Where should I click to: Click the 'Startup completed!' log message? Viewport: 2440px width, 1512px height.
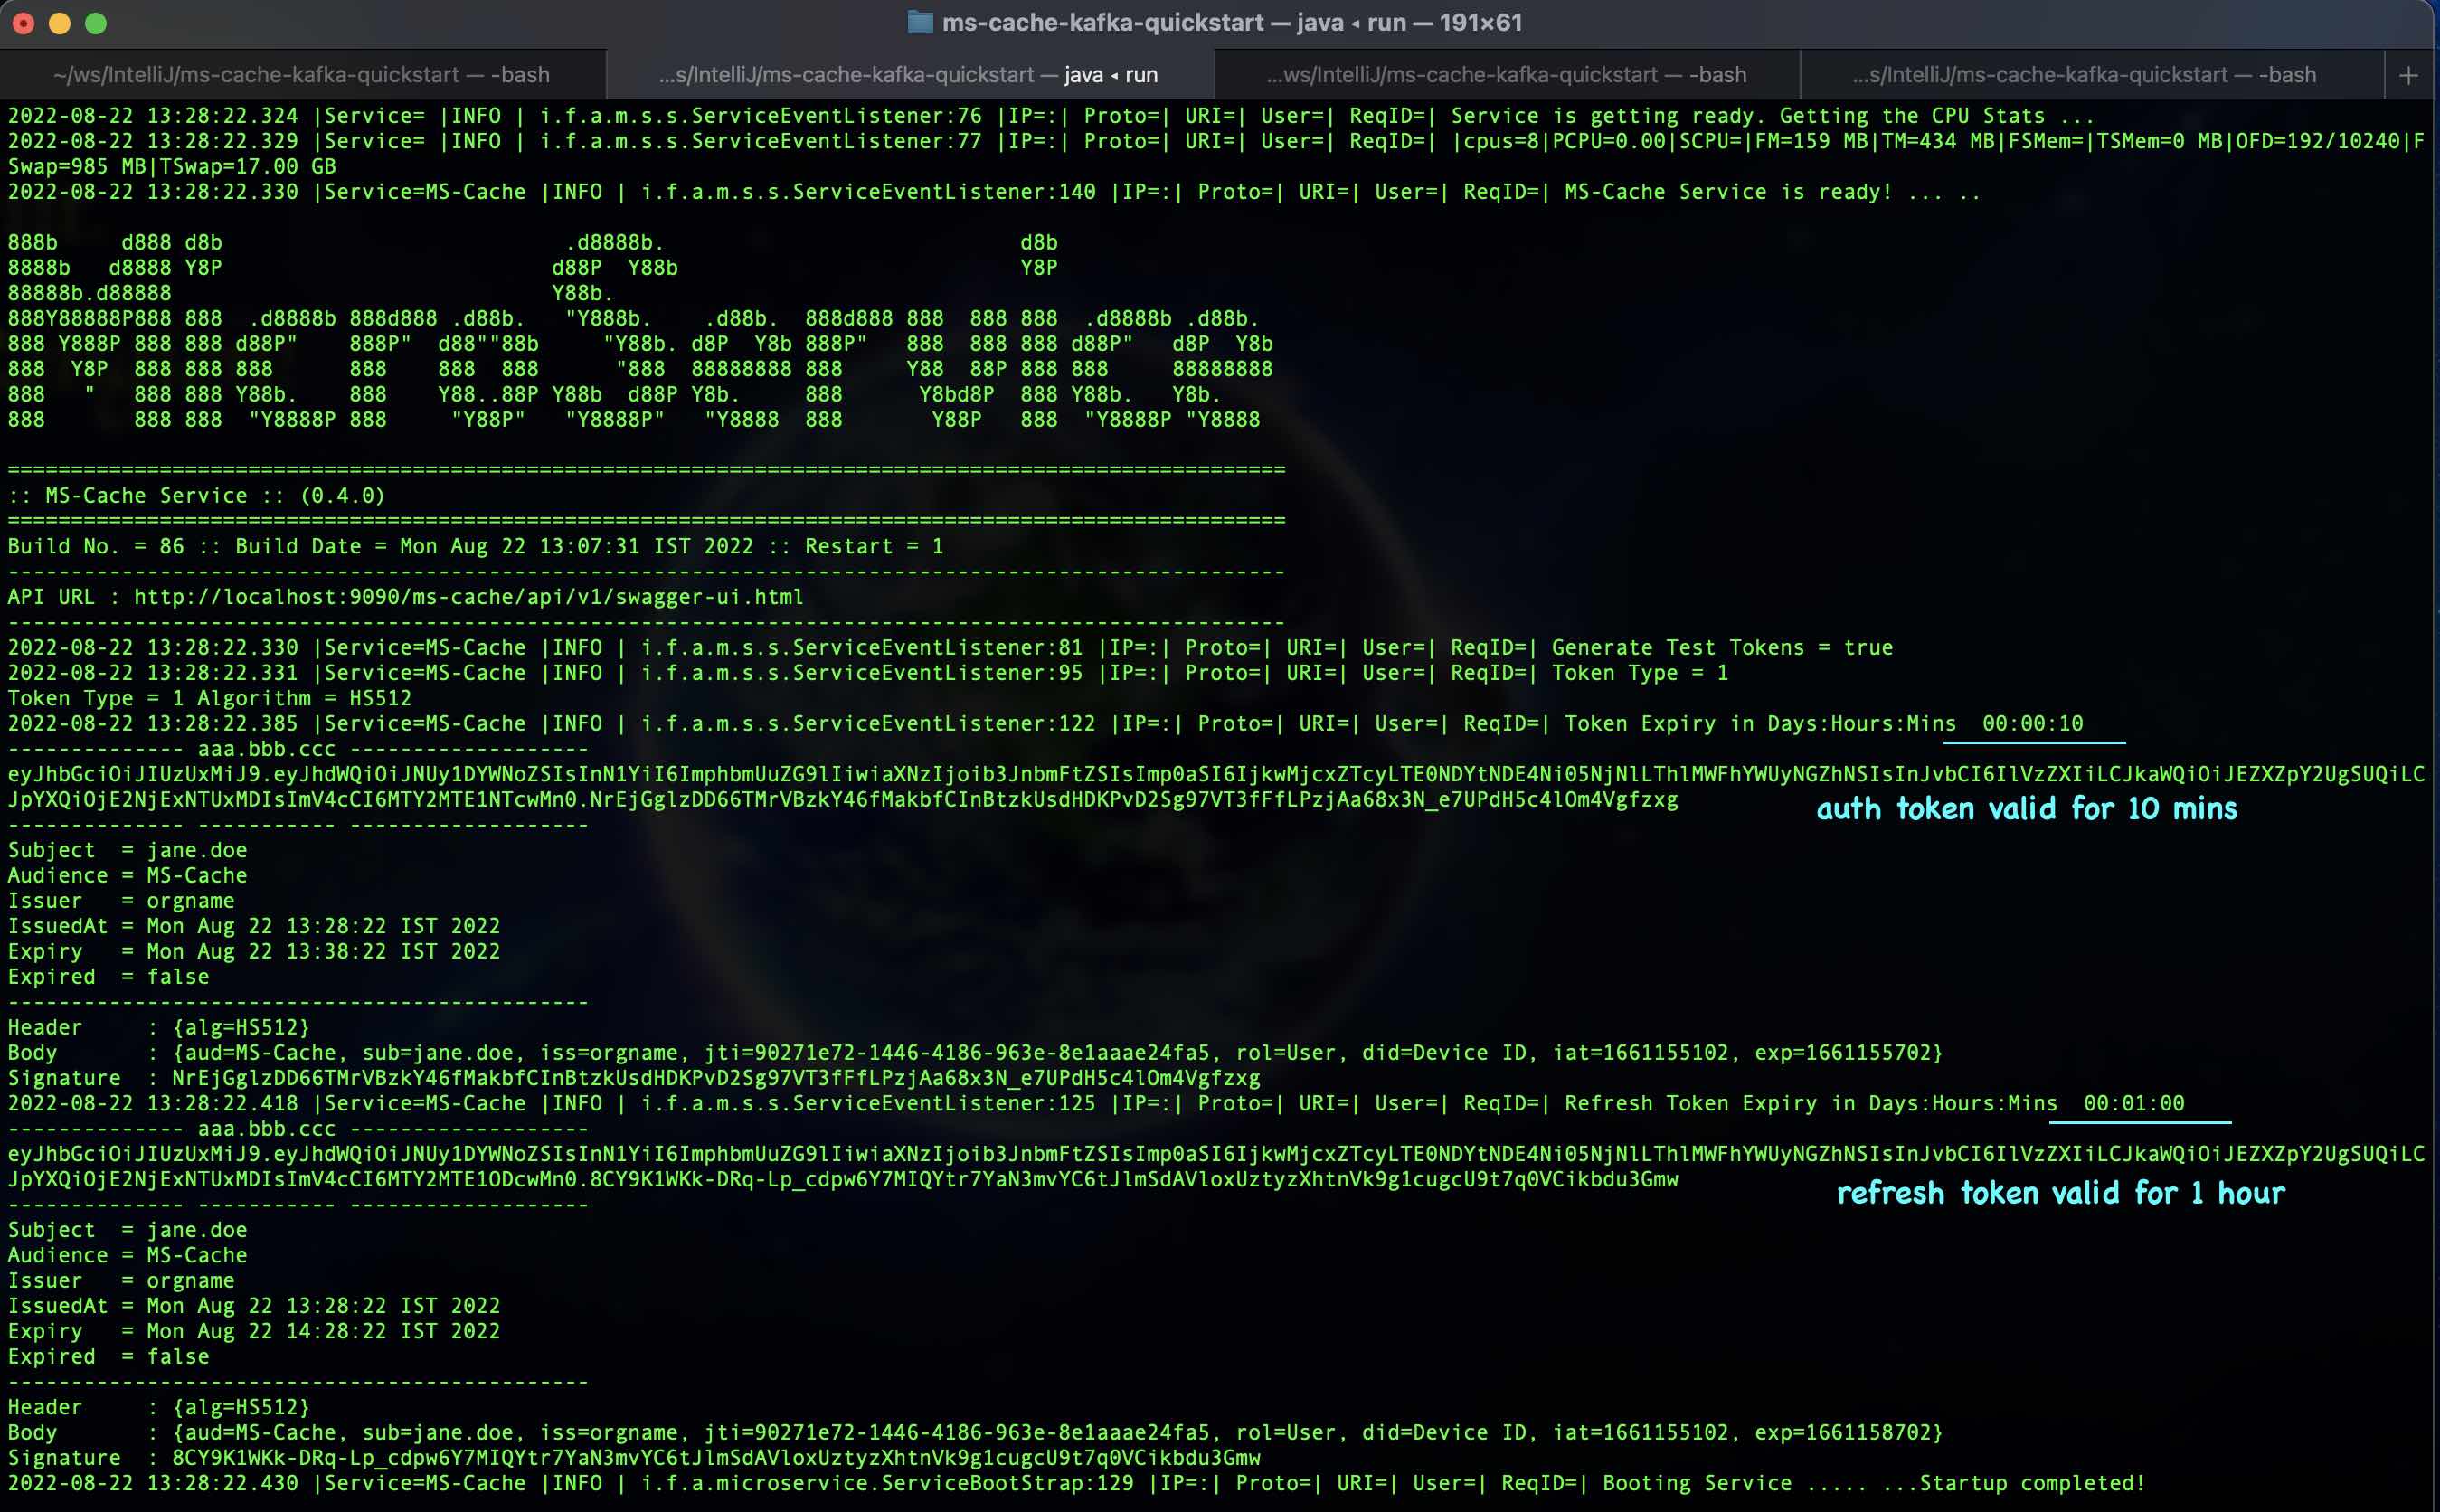coord(2032,1483)
